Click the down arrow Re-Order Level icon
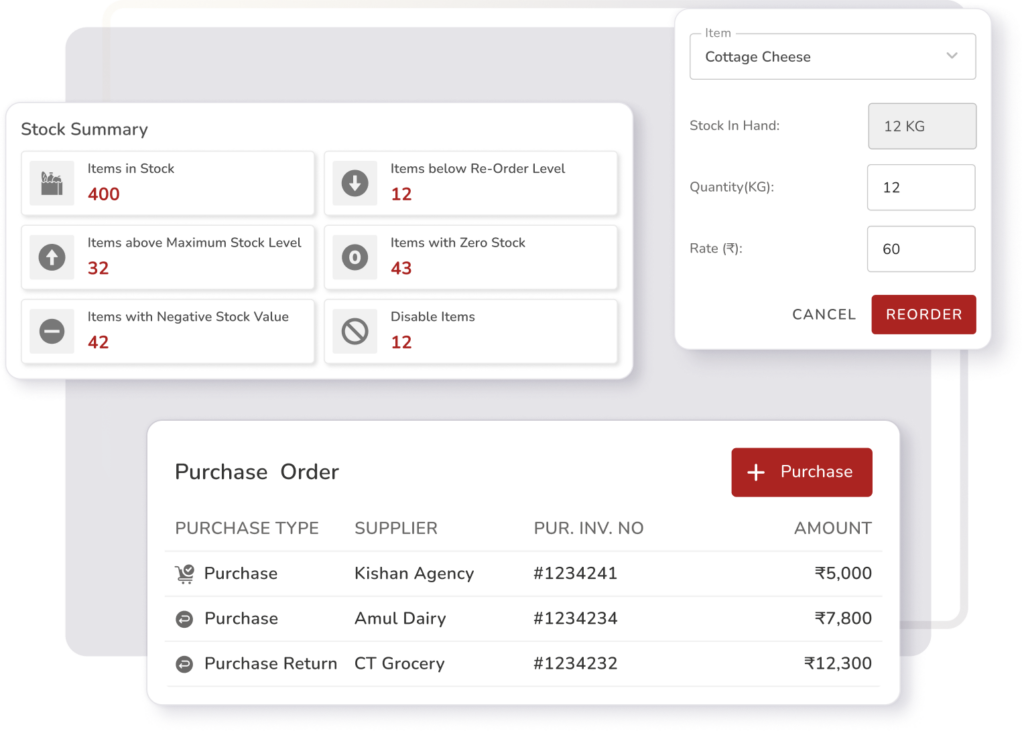The image size is (1024, 731). (x=355, y=183)
